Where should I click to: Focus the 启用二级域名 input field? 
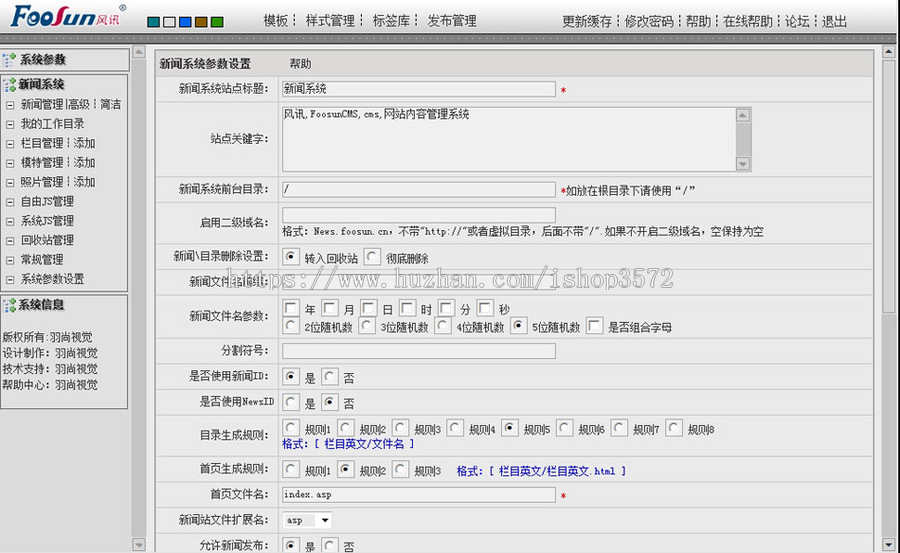pyautogui.click(x=418, y=215)
